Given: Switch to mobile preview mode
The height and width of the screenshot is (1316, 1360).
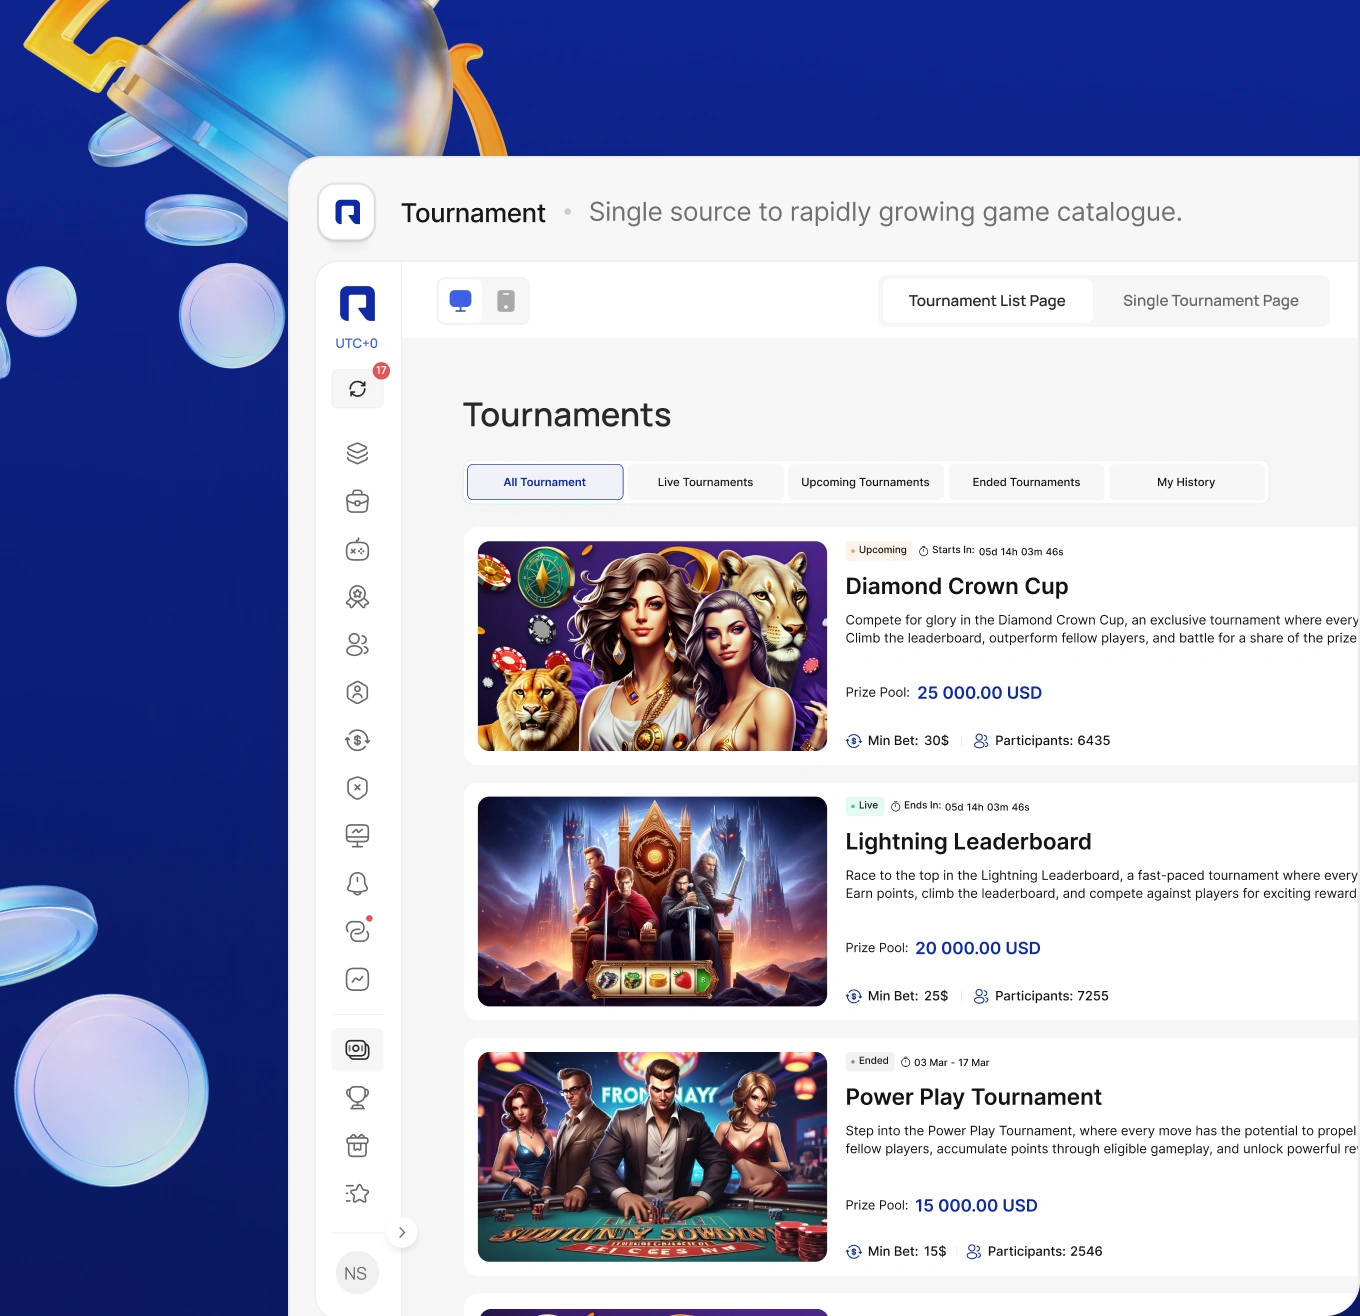Looking at the screenshot, I should [x=506, y=301].
